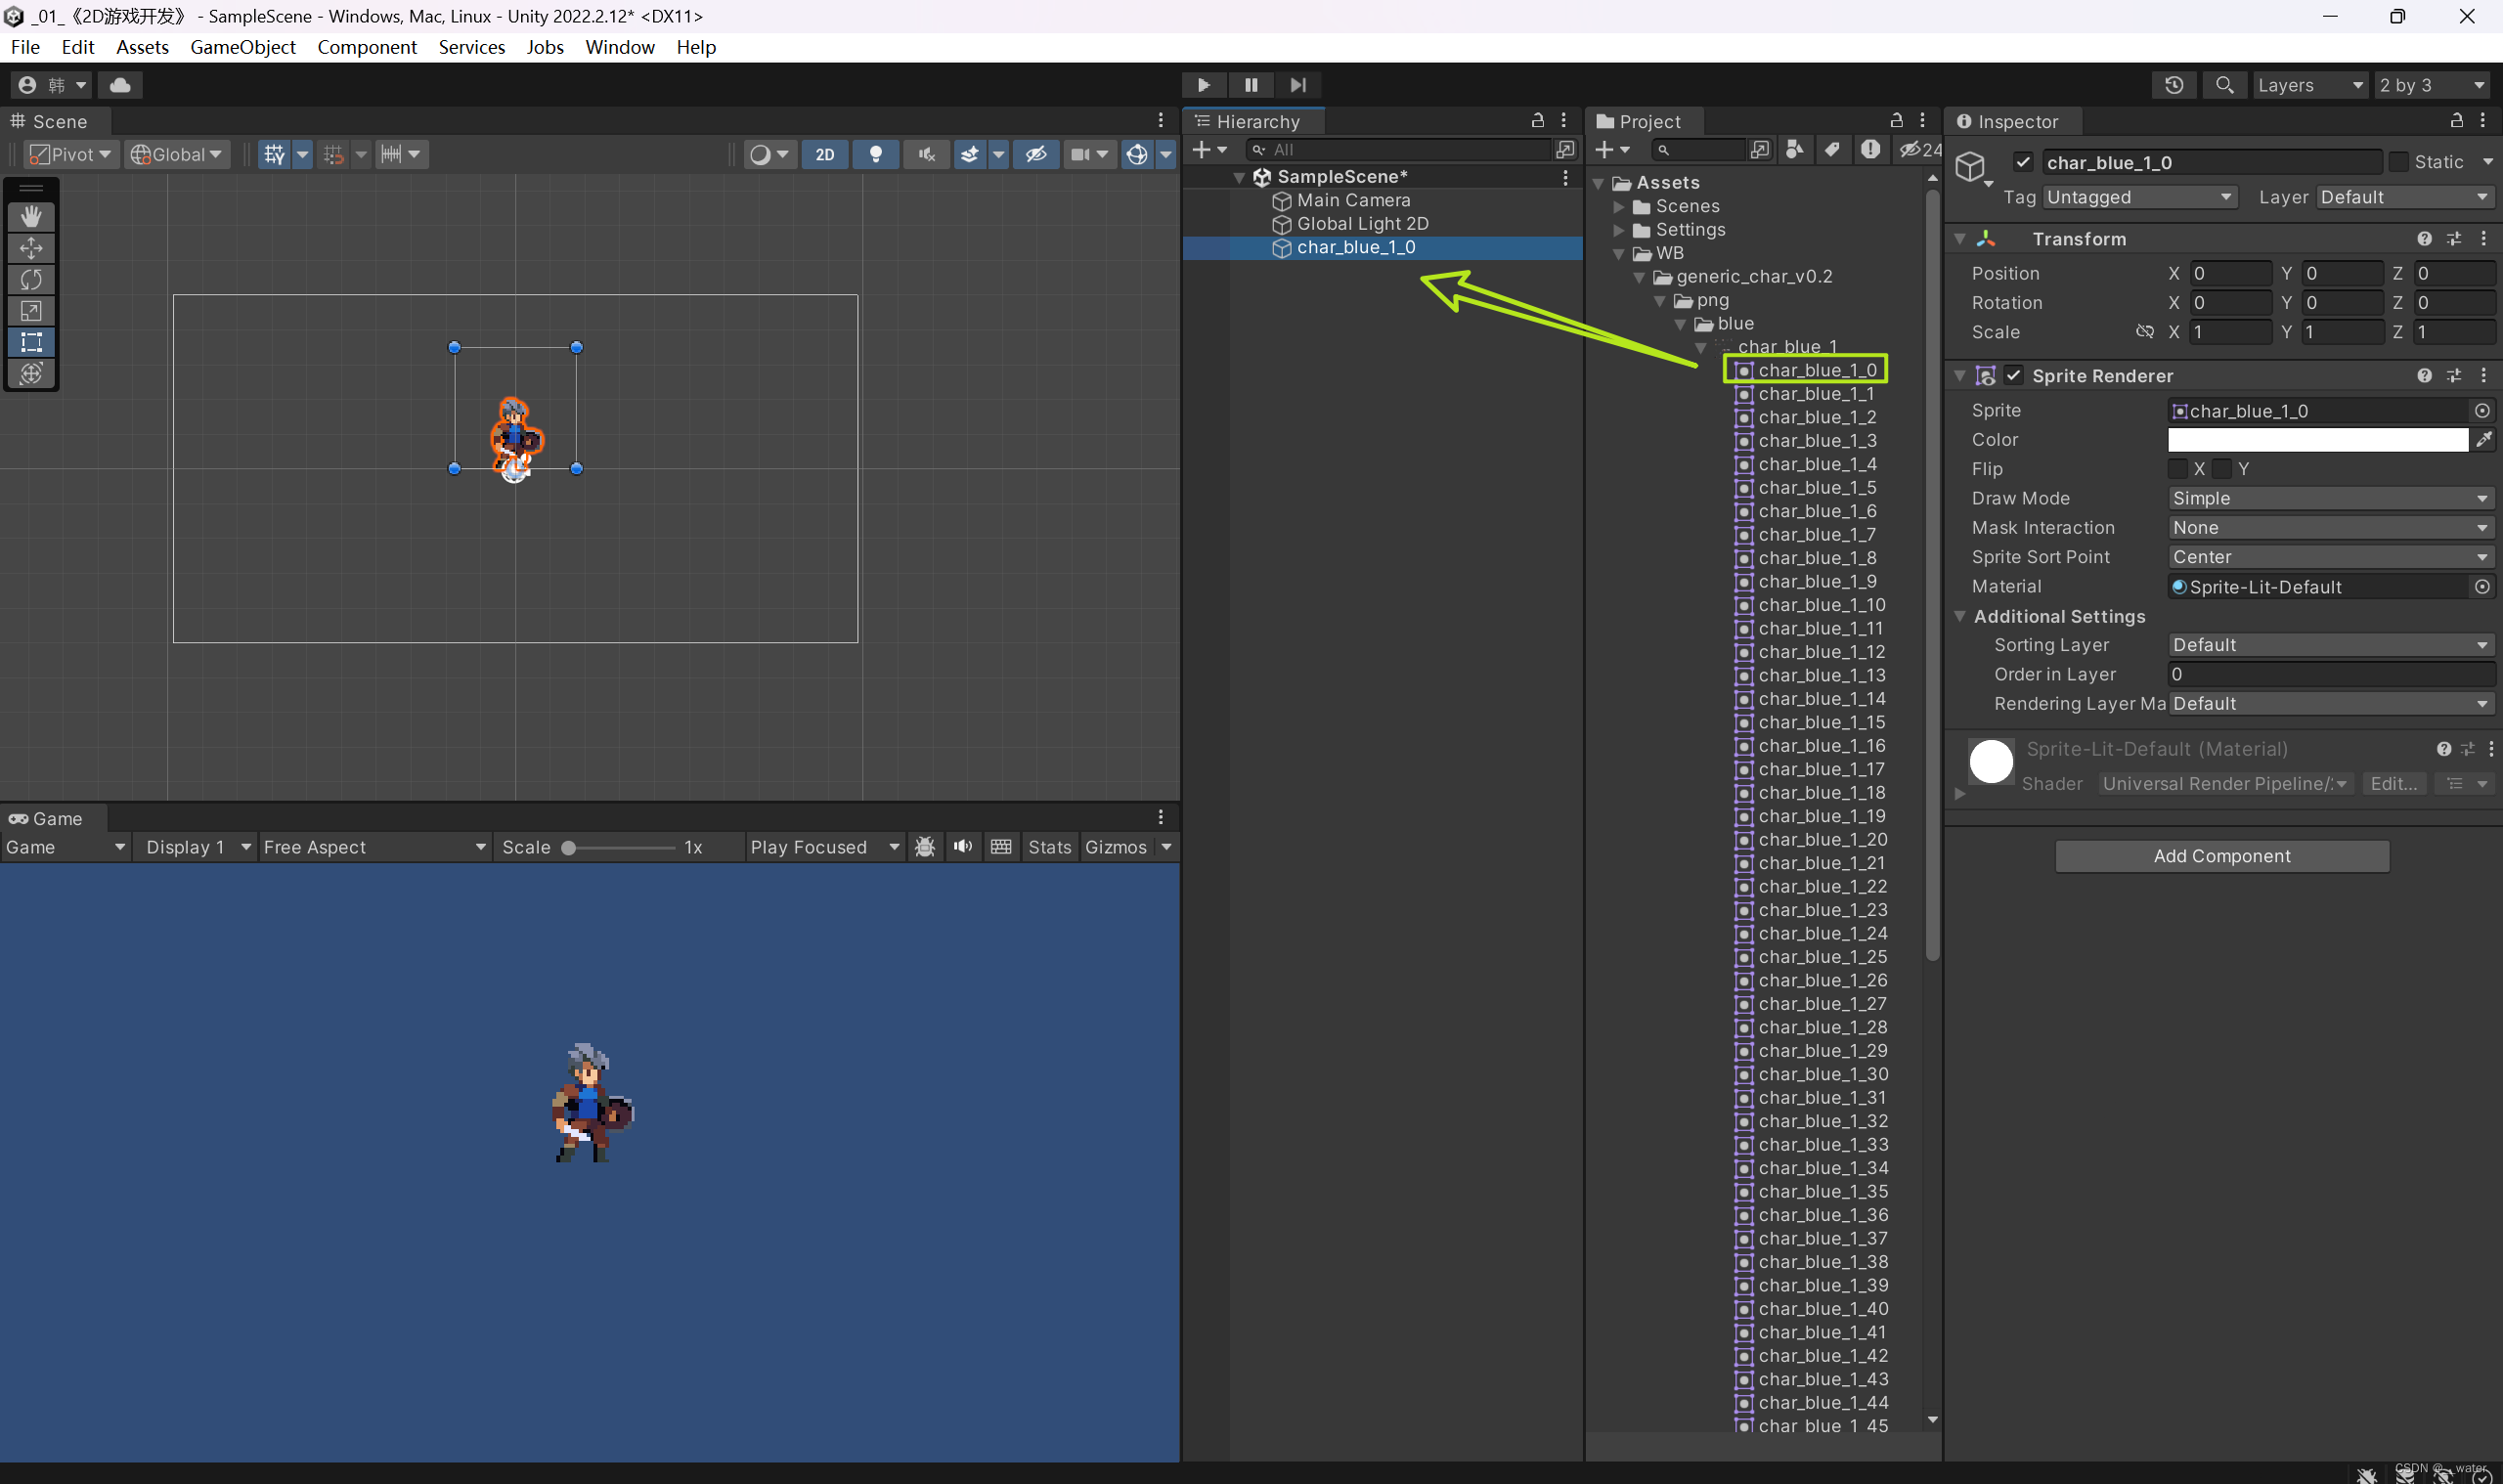
Task: Select the Hand tool in the Scene toolbar
Action: [x=31, y=216]
